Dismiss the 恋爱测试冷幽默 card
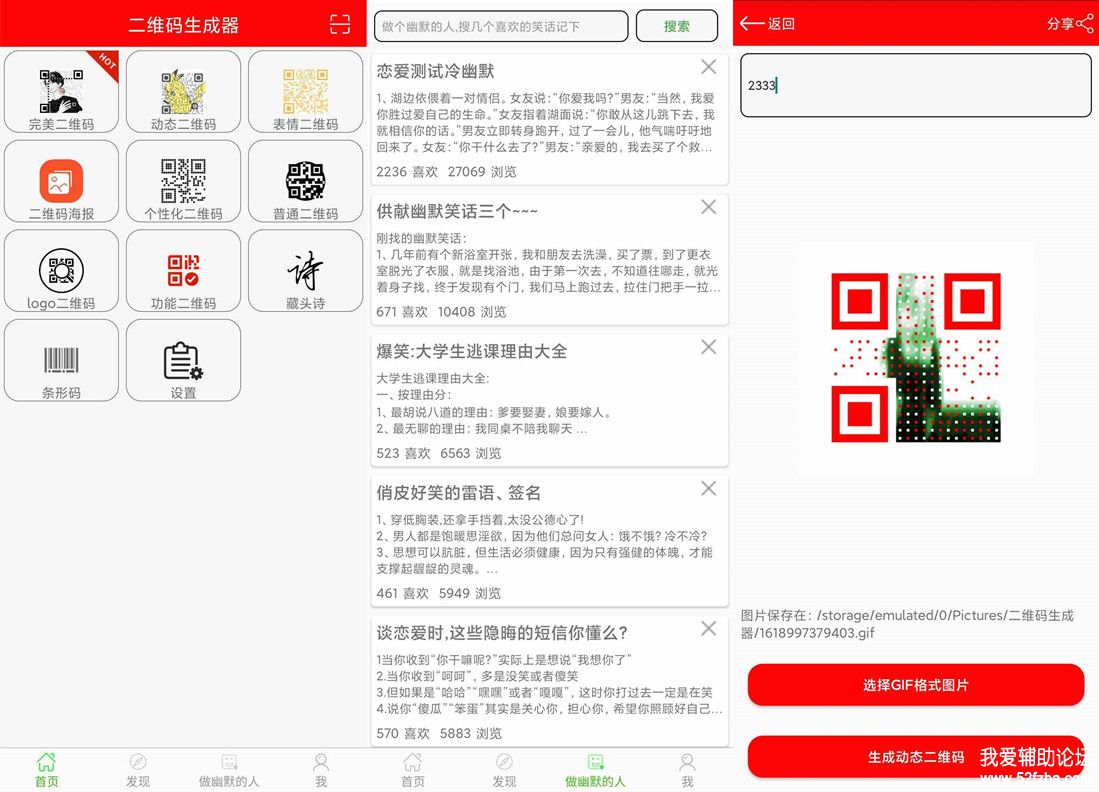Viewport: 1099px width, 792px height. (x=709, y=67)
